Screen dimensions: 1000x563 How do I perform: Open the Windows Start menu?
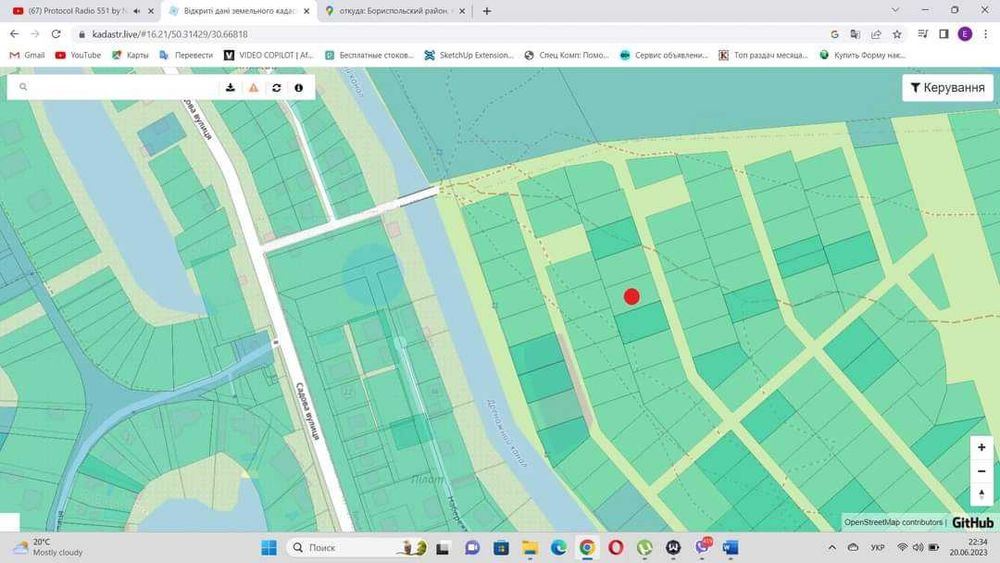(x=269, y=548)
